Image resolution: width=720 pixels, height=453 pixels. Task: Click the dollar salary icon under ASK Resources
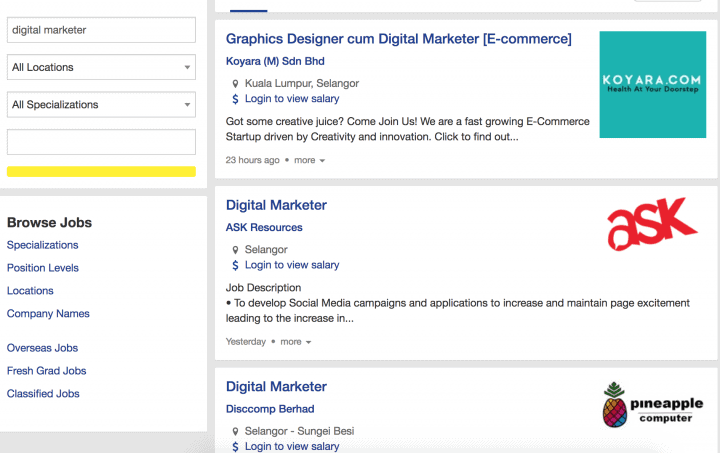[x=235, y=265]
